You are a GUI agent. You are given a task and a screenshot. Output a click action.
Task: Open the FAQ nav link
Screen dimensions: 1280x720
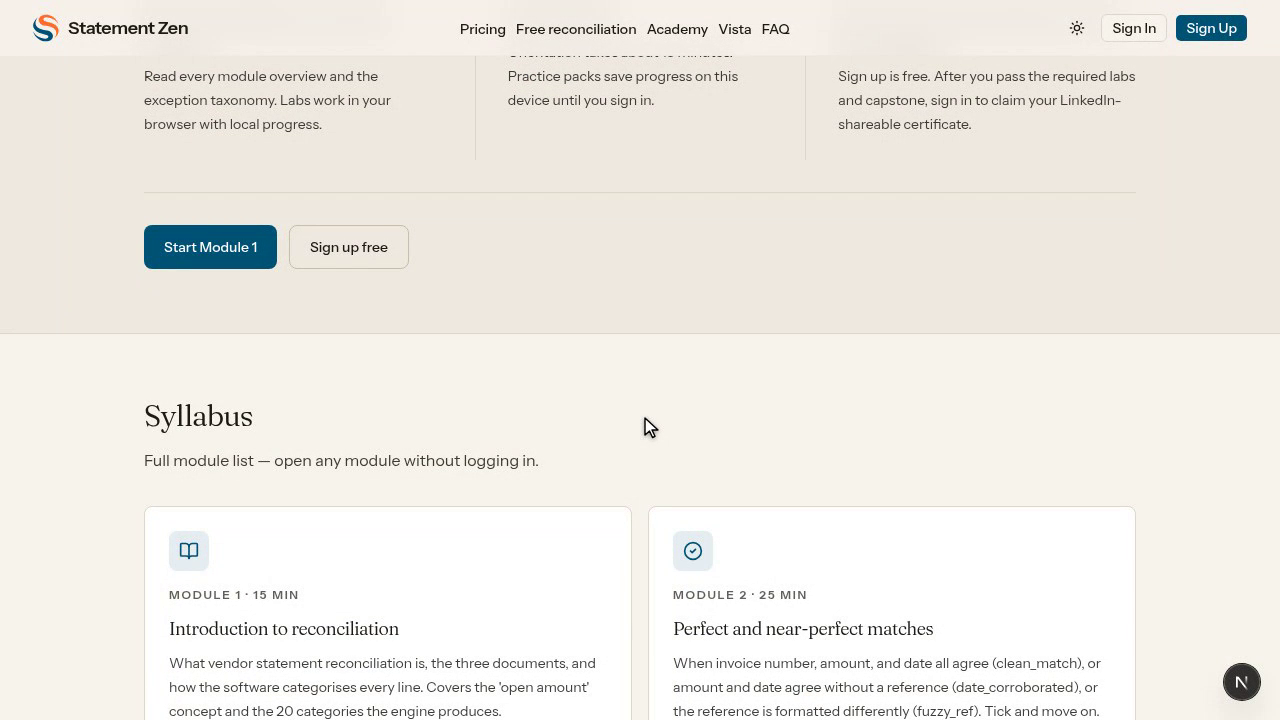(775, 29)
